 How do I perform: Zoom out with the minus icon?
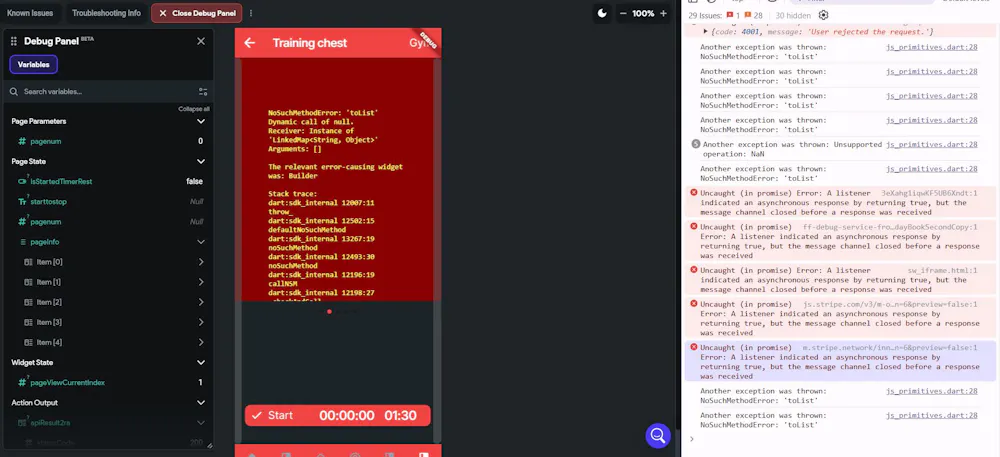622,13
